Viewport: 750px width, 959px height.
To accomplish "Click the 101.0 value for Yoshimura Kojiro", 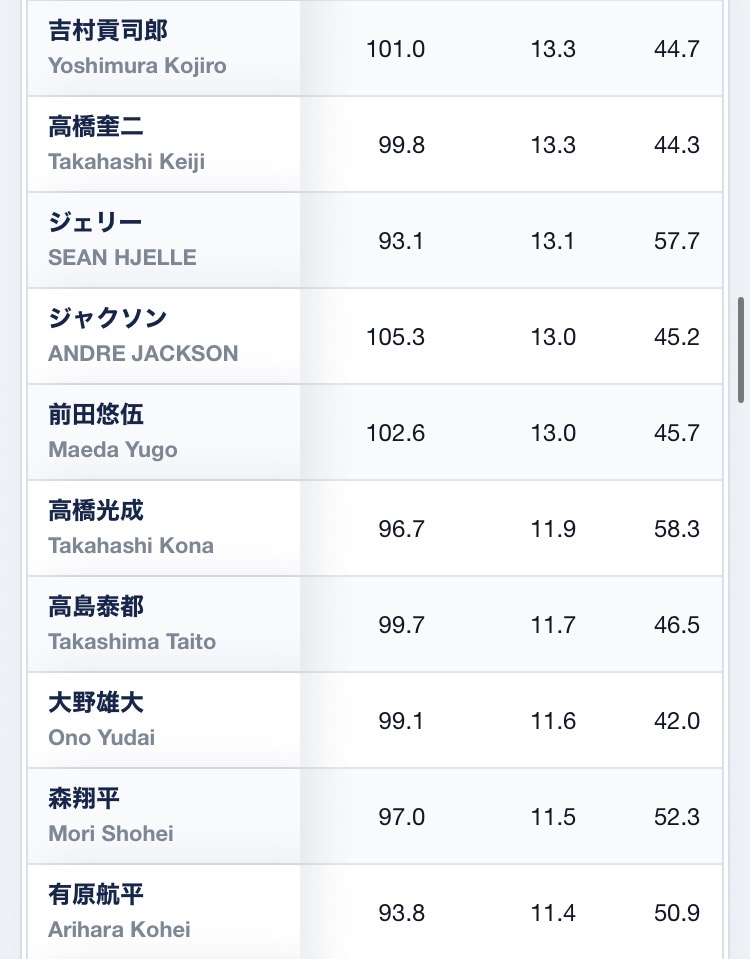I will [395, 49].
